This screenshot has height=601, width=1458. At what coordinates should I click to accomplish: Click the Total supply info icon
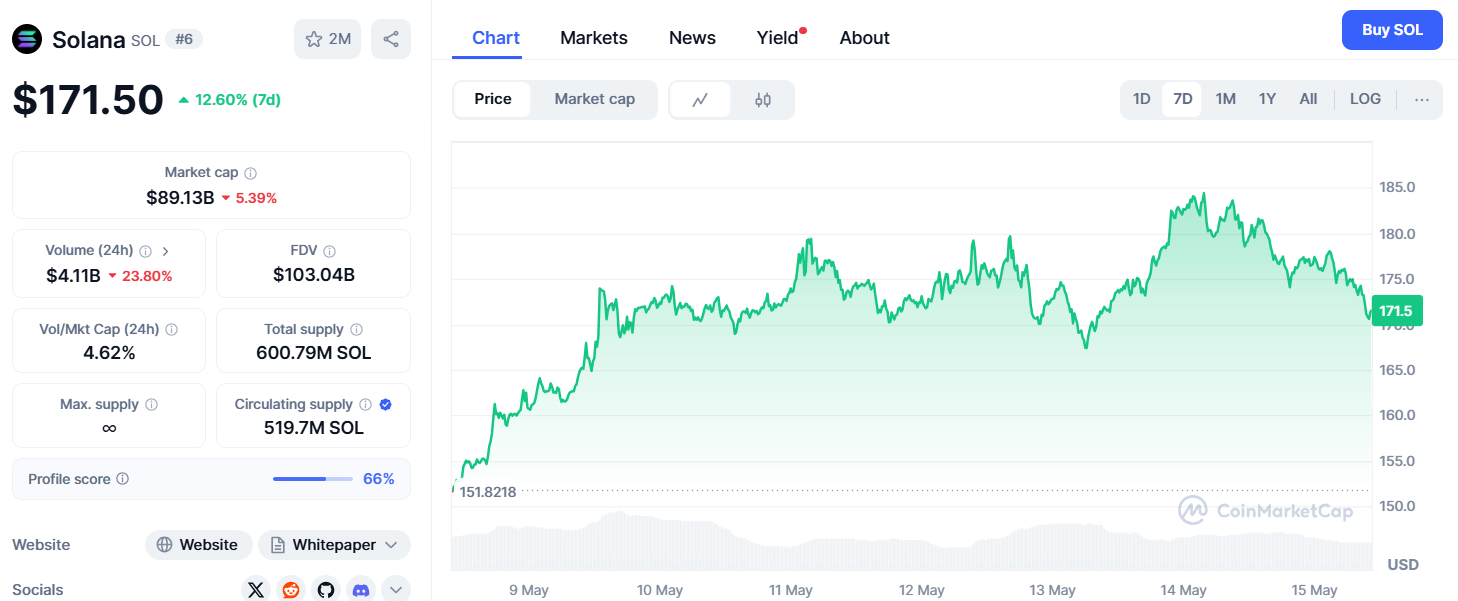pyautogui.click(x=357, y=329)
